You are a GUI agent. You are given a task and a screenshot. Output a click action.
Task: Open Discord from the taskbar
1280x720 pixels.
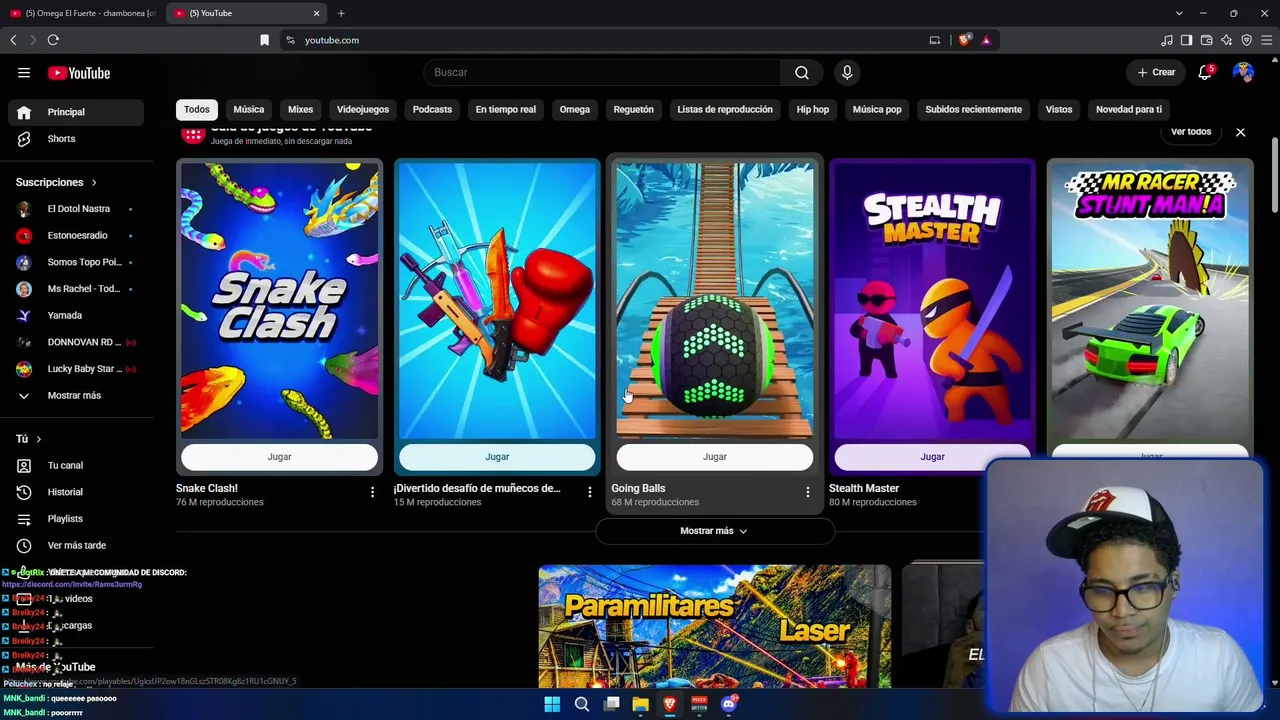click(729, 704)
